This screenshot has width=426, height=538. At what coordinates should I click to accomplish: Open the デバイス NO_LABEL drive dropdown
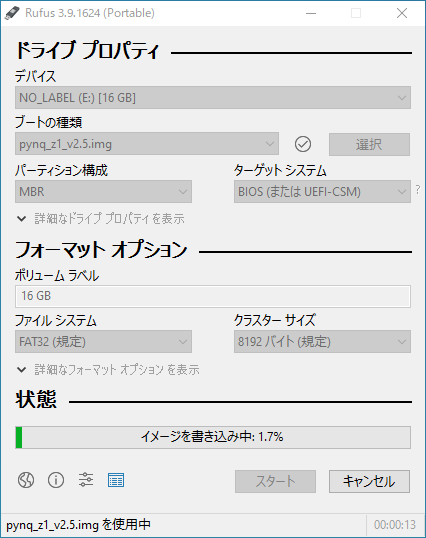[x=213, y=98]
